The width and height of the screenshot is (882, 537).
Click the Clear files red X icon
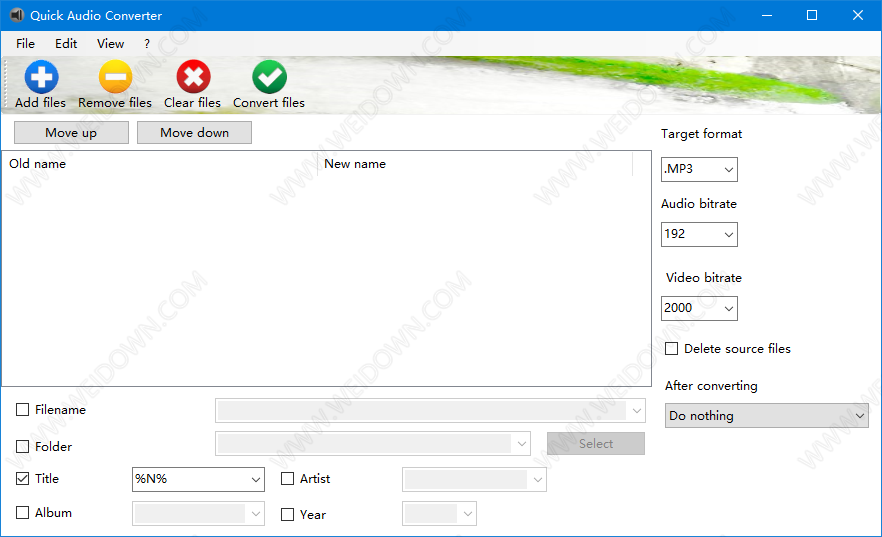[194, 76]
